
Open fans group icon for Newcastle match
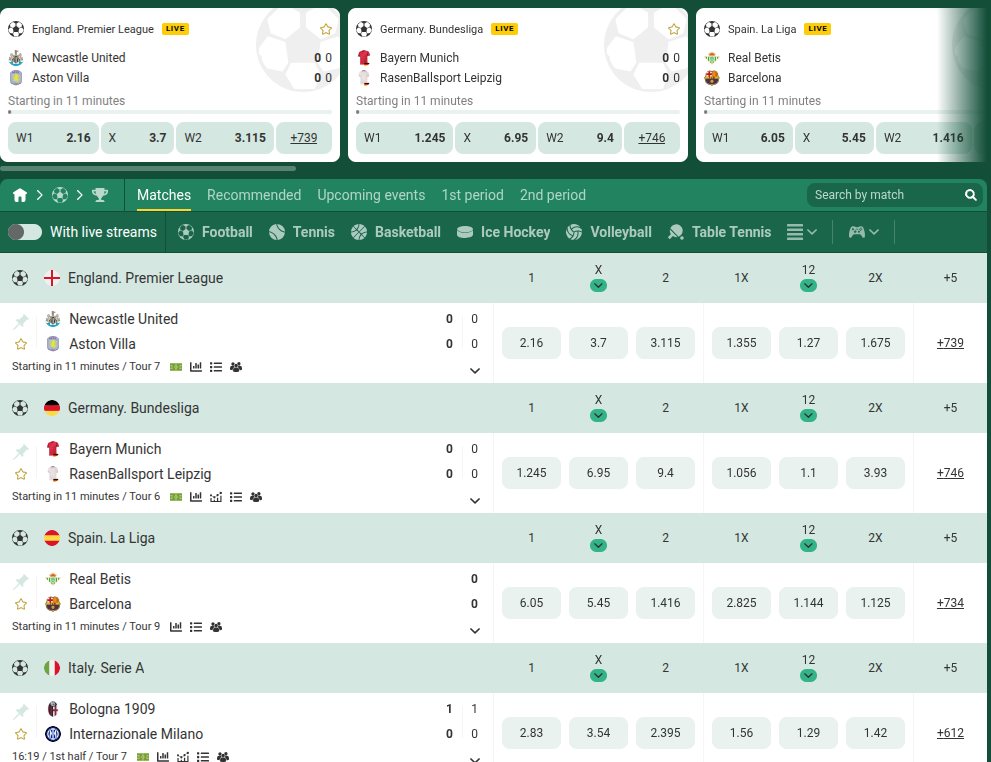tap(236, 367)
